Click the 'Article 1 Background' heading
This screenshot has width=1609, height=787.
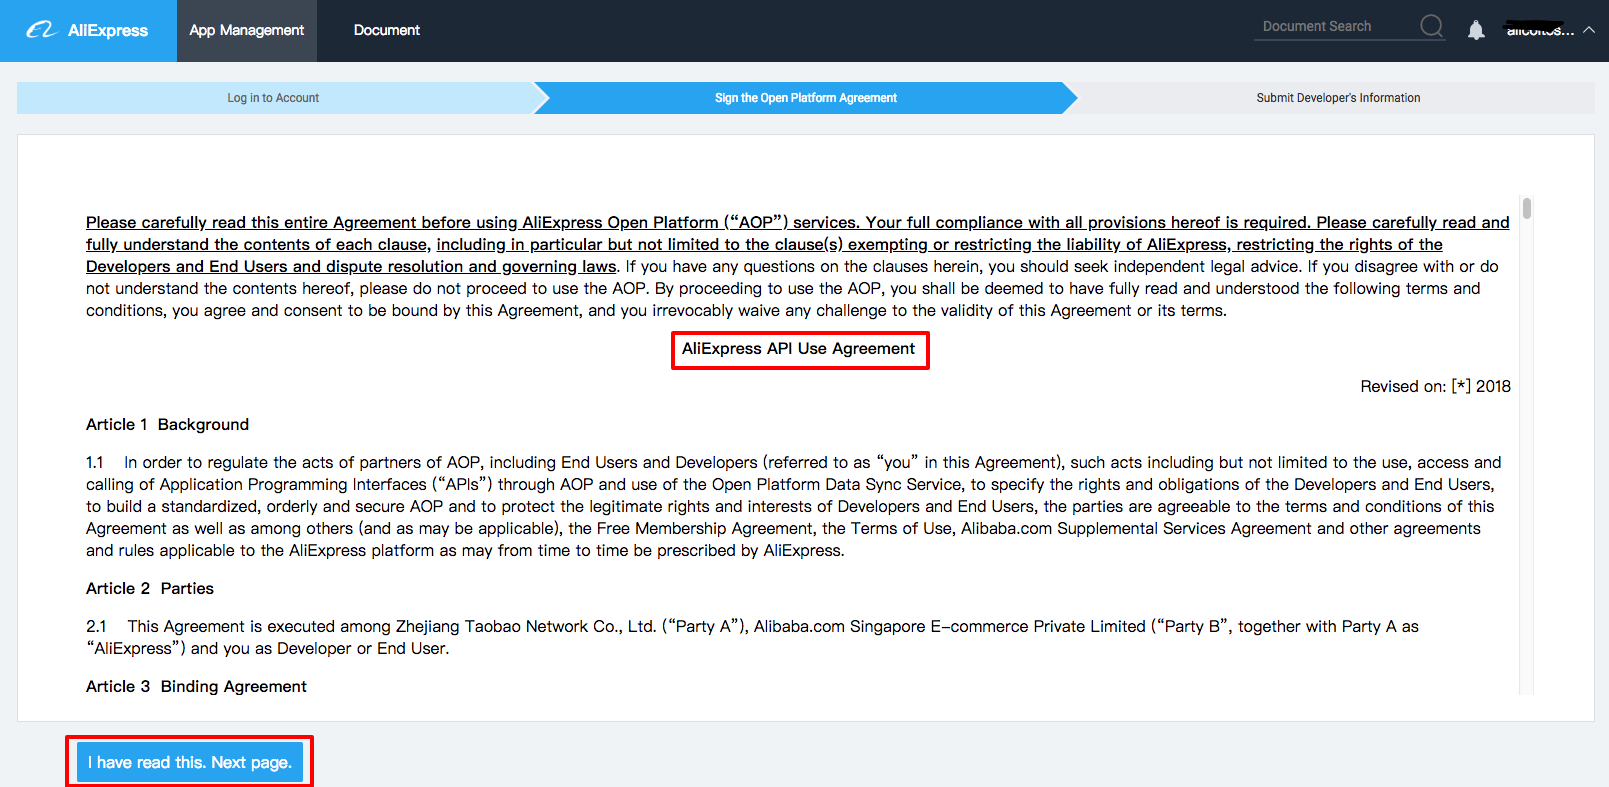(167, 424)
